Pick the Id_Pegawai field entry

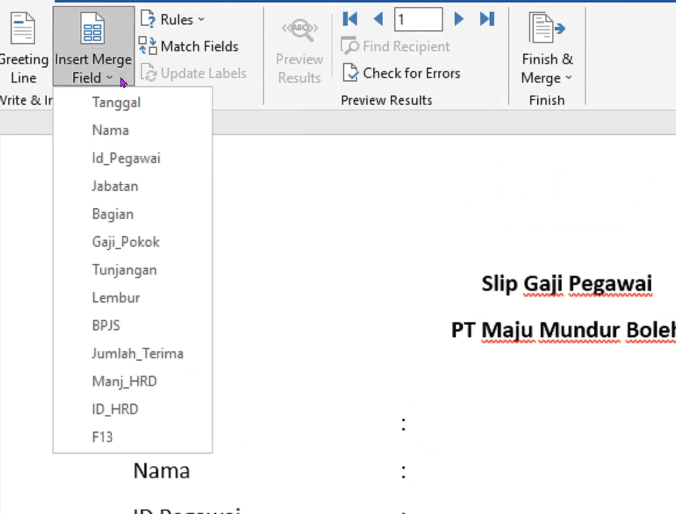(x=126, y=158)
